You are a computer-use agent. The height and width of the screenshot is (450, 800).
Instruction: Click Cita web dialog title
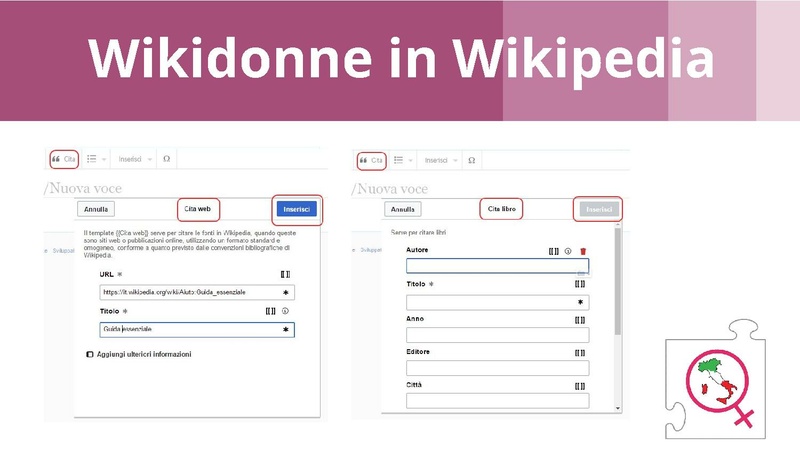pyautogui.click(x=197, y=209)
